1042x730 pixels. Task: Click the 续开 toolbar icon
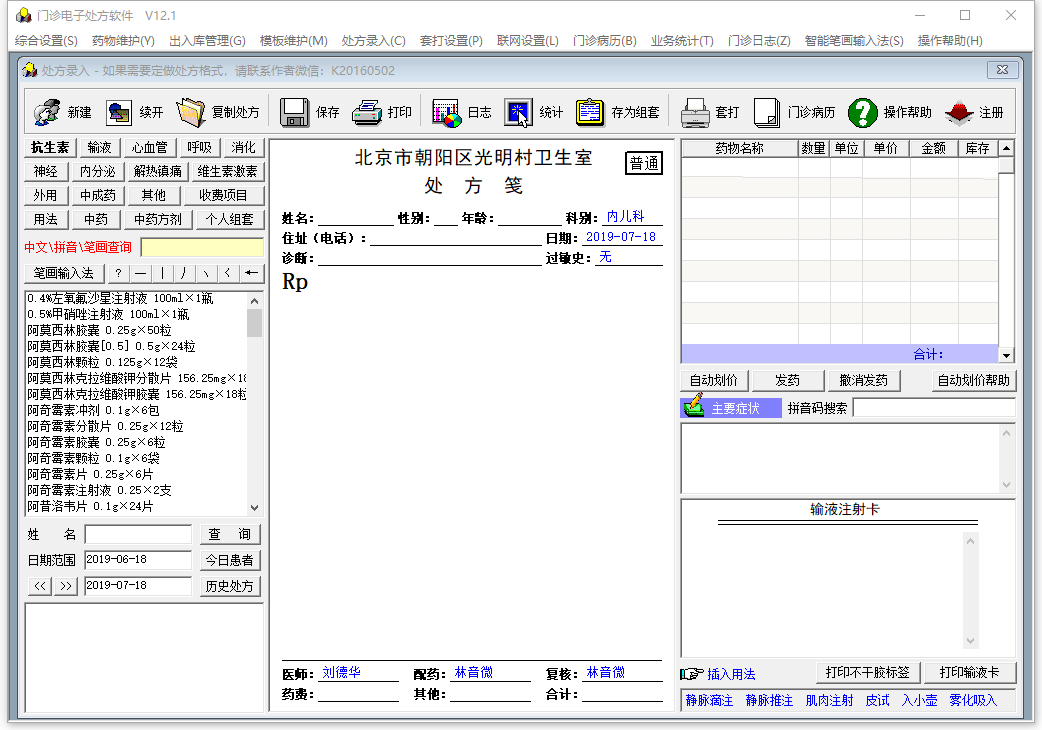coord(120,112)
